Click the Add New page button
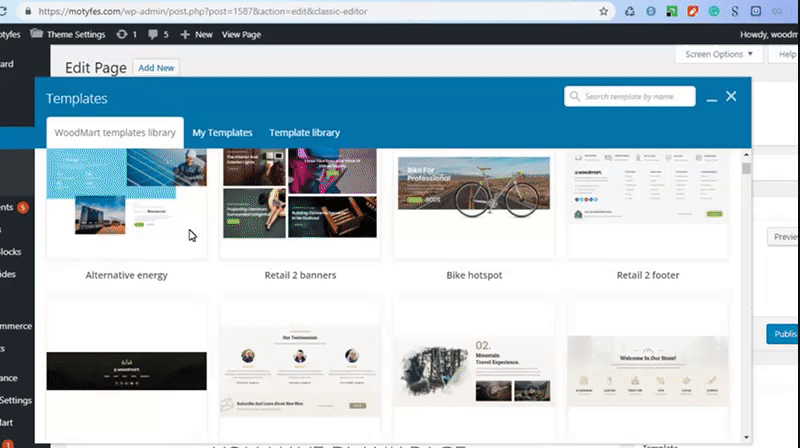 point(156,68)
